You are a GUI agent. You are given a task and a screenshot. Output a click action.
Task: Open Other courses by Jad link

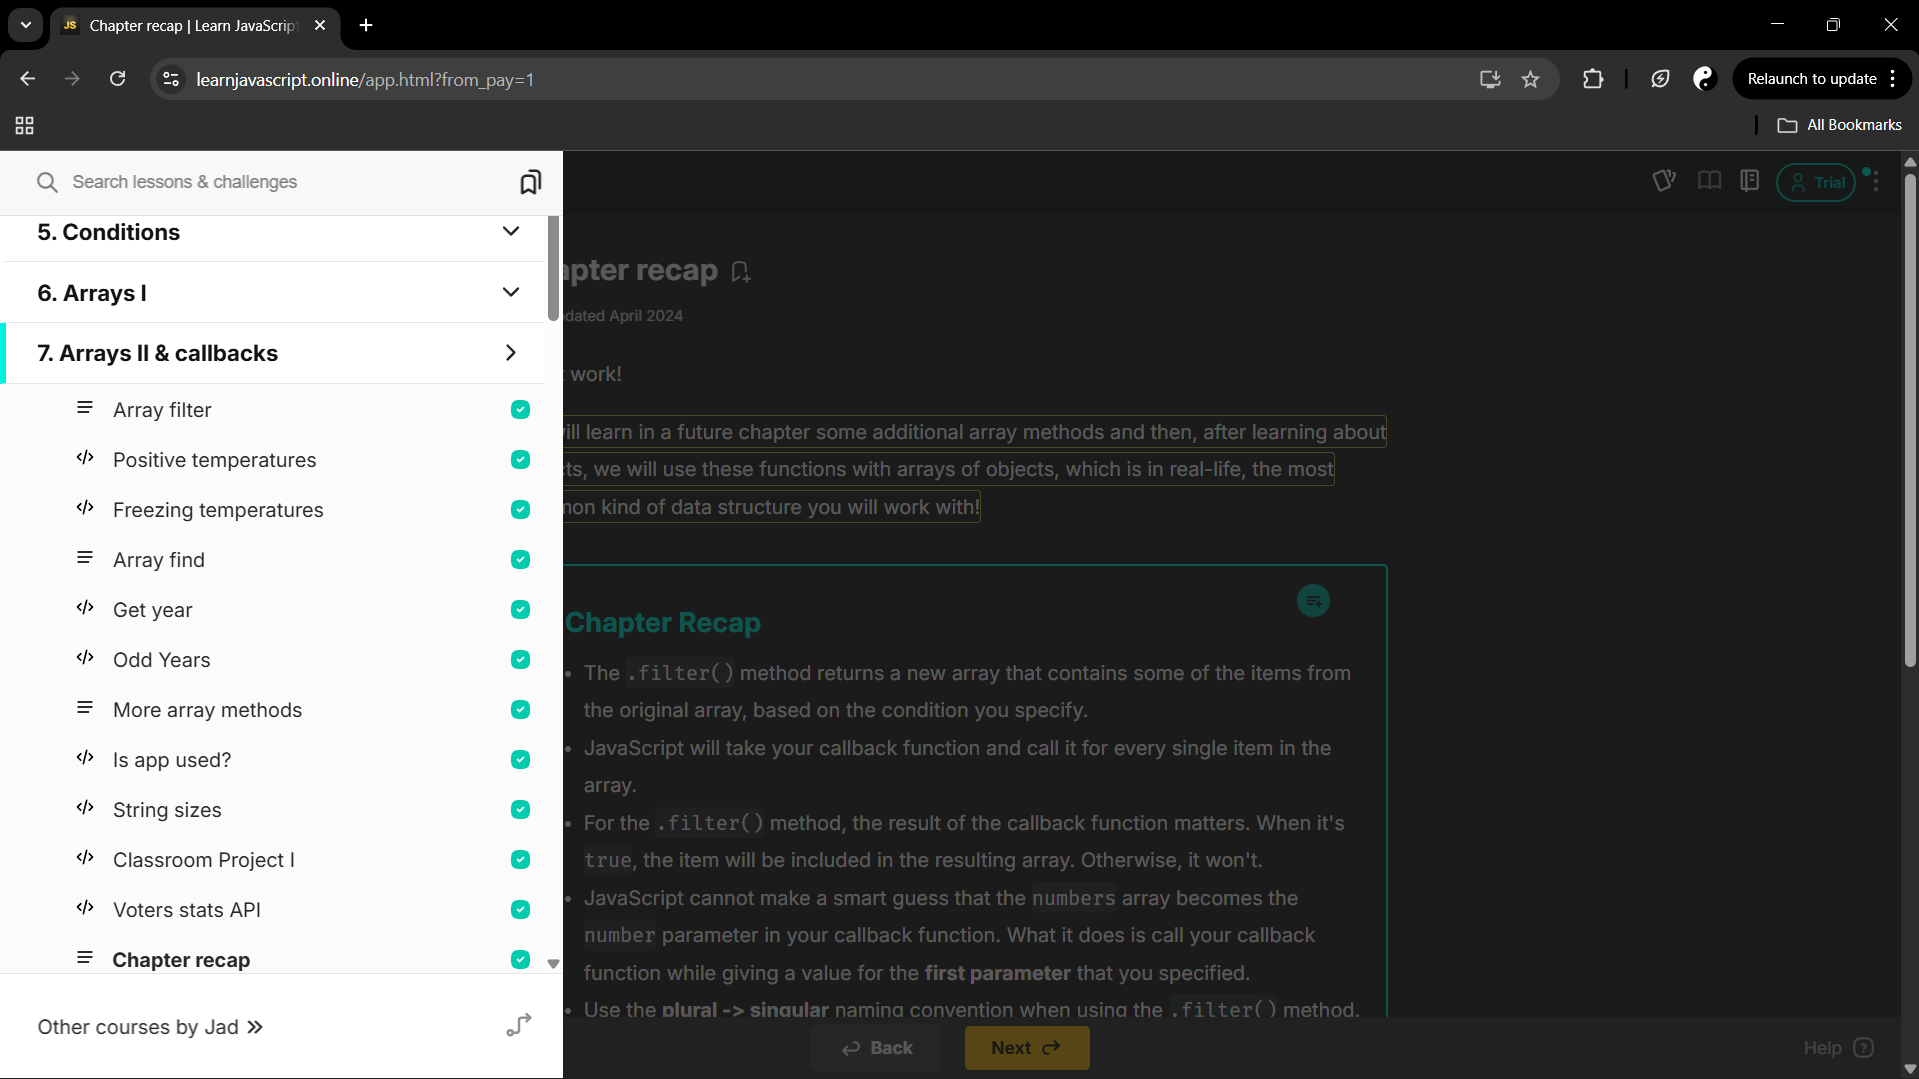(150, 1027)
